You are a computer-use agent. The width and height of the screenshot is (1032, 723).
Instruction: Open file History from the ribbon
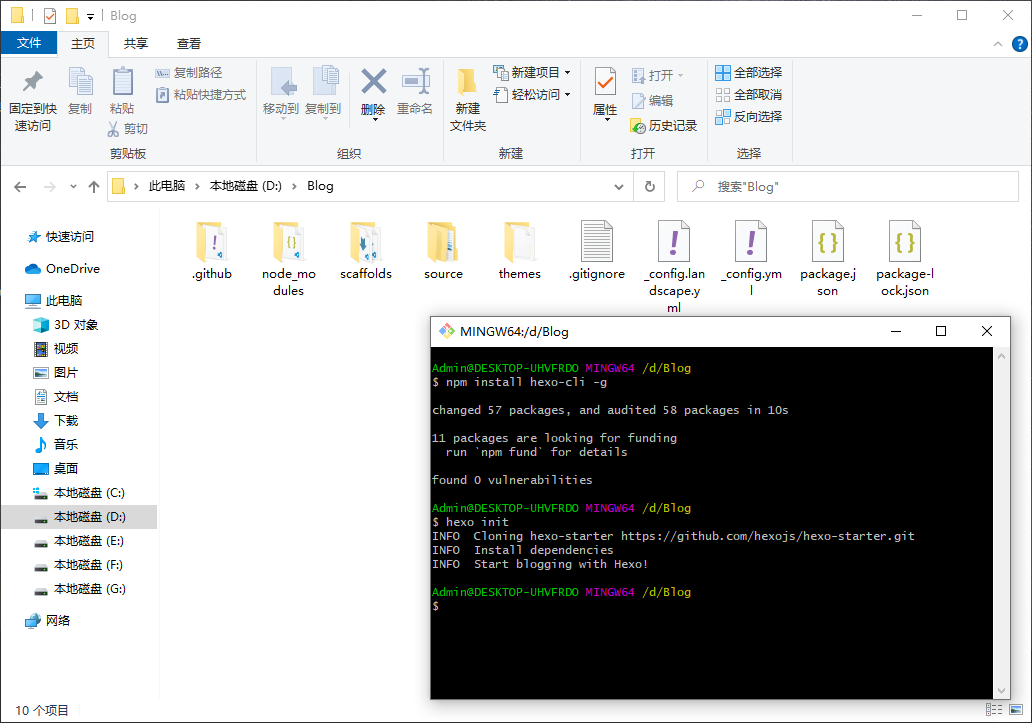pyautogui.click(x=663, y=126)
